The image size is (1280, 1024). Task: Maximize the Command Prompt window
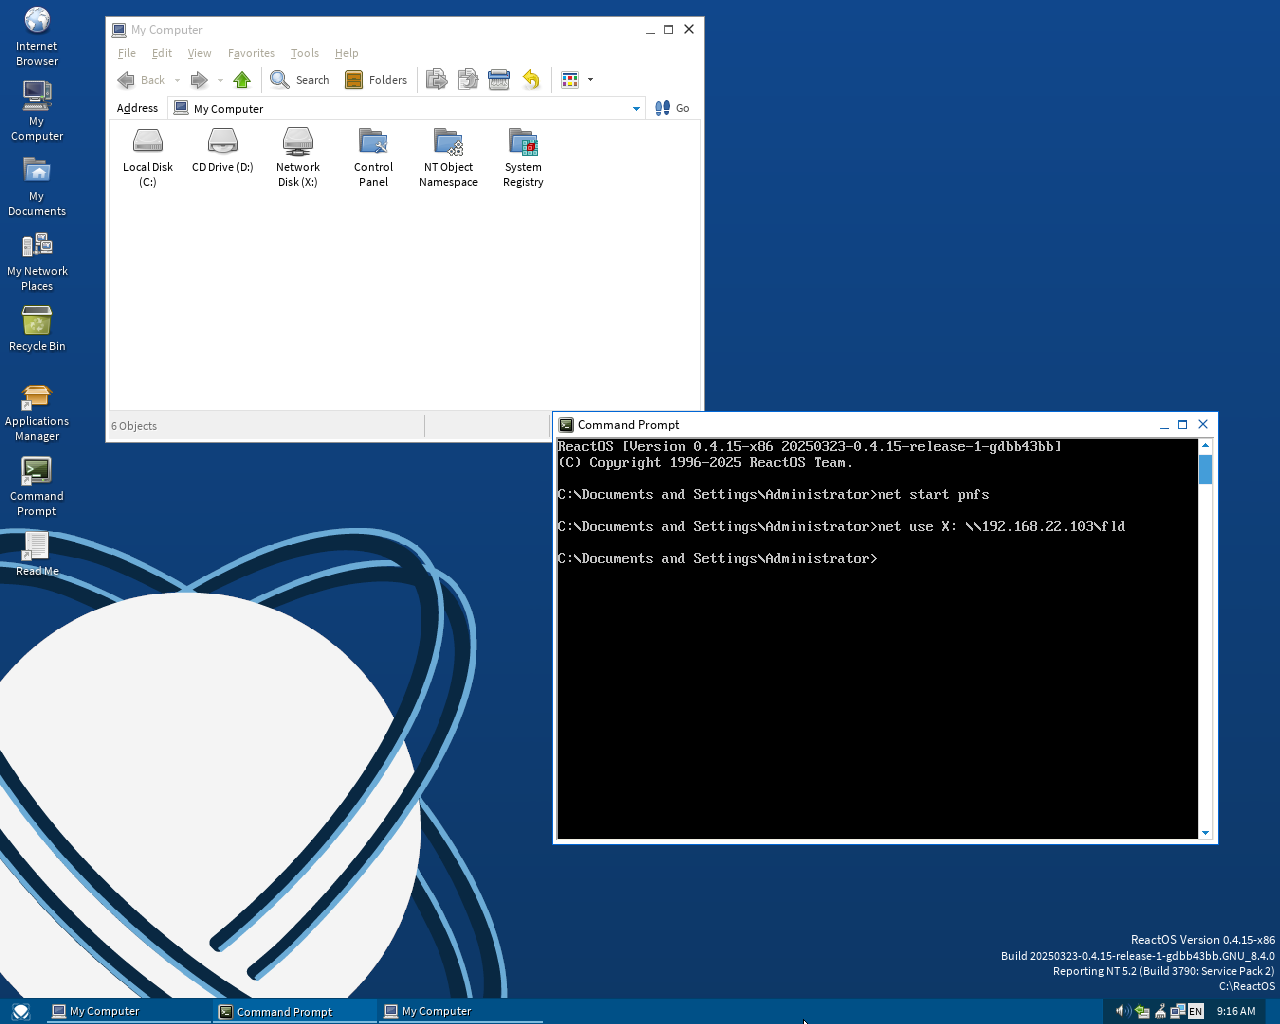1182,424
